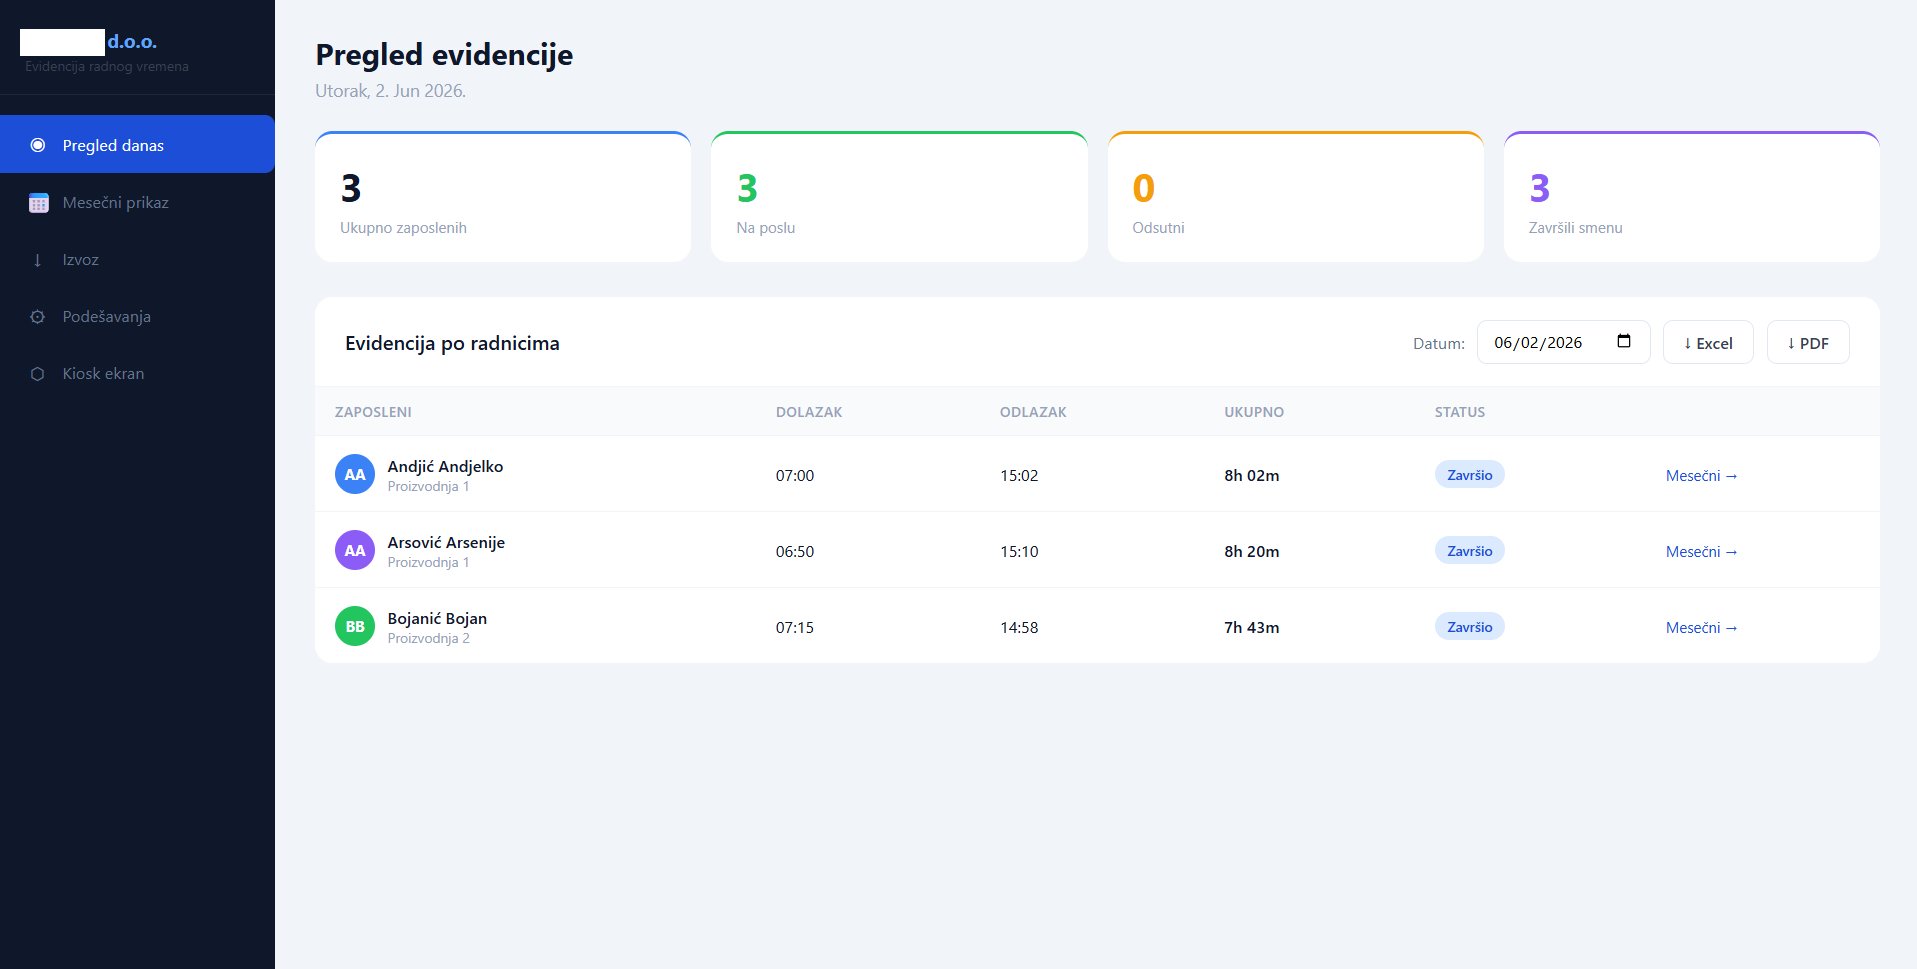This screenshot has width=1917, height=969.
Task: Click the radio dot icon beside Pregled danas
Action: click(38, 145)
